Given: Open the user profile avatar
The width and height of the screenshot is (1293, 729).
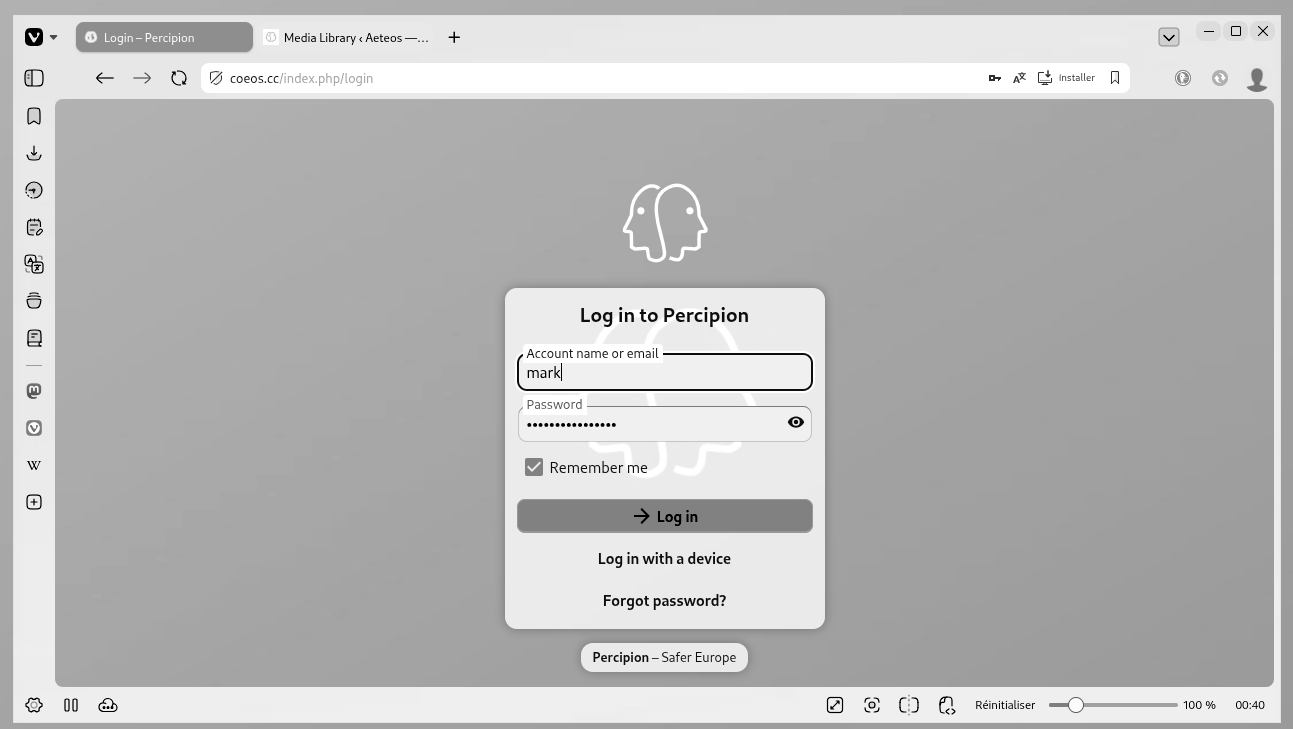Looking at the screenshot, I should click(x=1257, y=79).
